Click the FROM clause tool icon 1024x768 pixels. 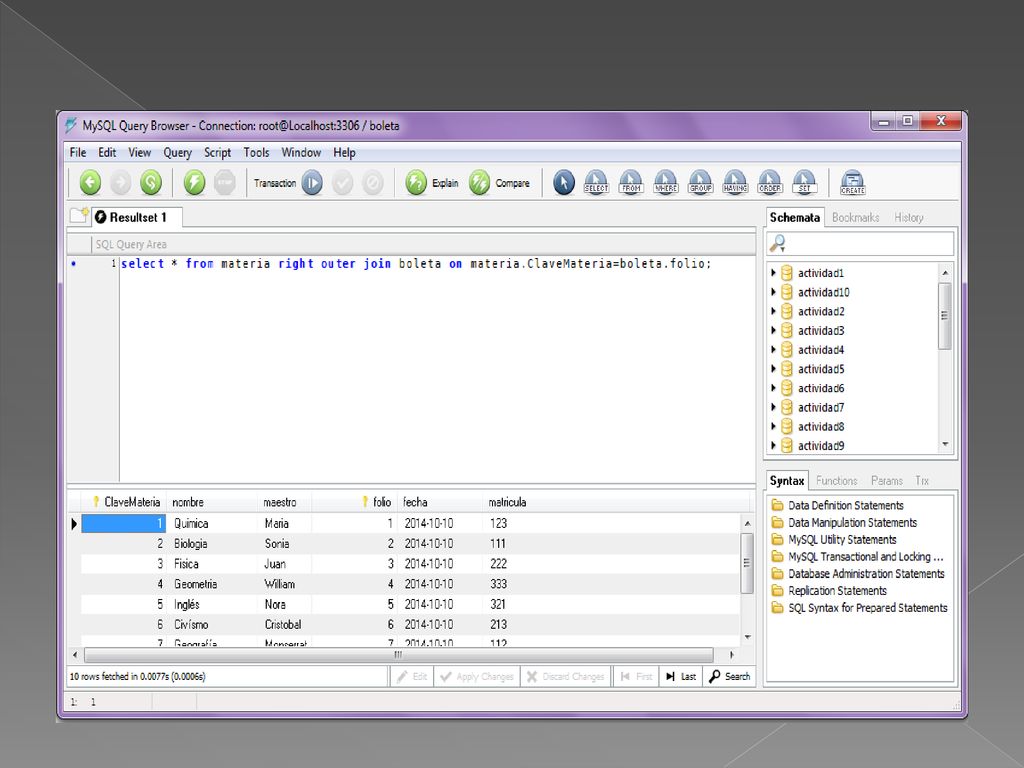click(631, 182)
